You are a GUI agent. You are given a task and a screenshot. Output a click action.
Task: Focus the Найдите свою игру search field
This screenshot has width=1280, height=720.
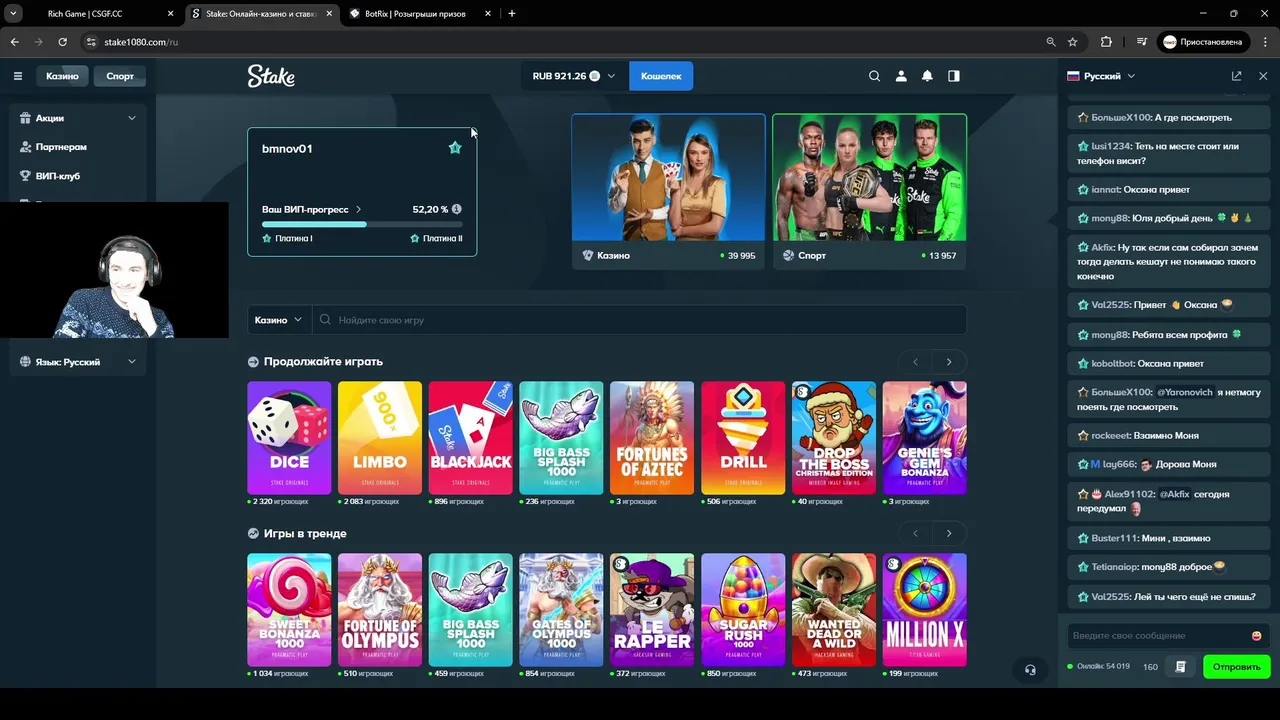point(640,320)
